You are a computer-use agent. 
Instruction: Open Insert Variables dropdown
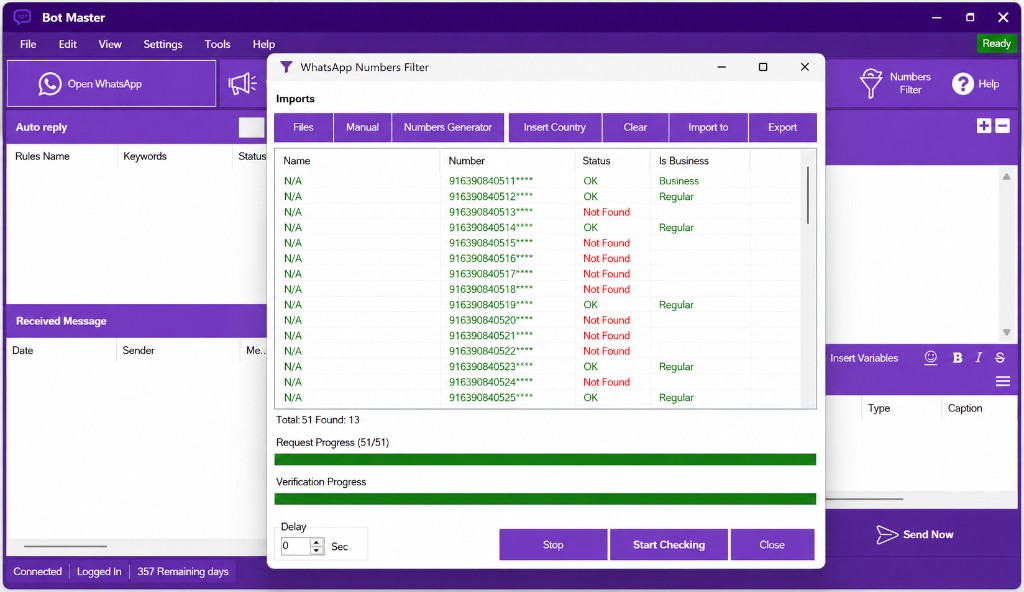(864, 358)
